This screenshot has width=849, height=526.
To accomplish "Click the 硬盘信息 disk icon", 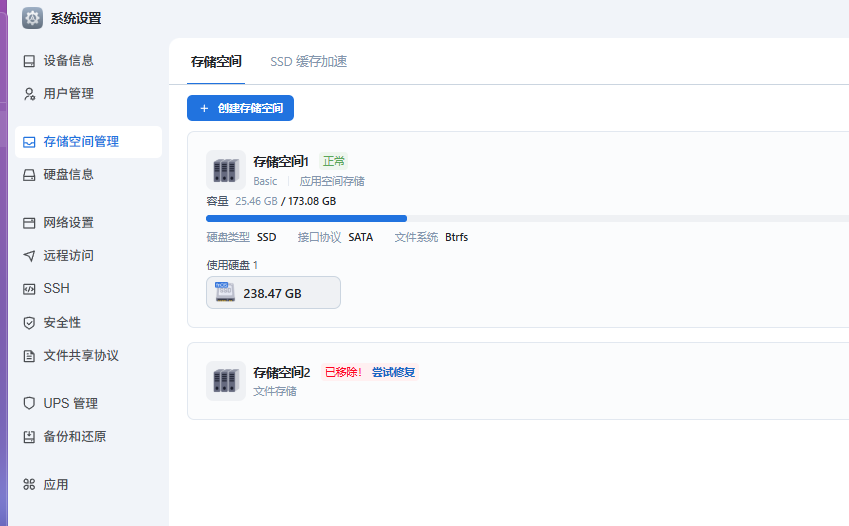I will click(29, 175).
